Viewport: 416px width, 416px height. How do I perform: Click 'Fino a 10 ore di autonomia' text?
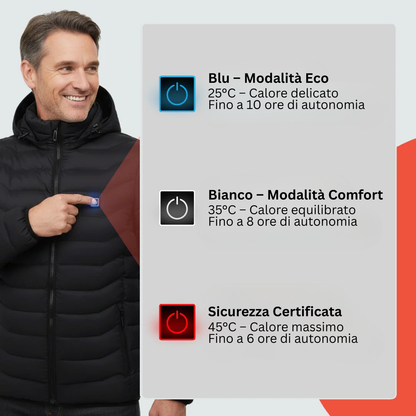286,105
